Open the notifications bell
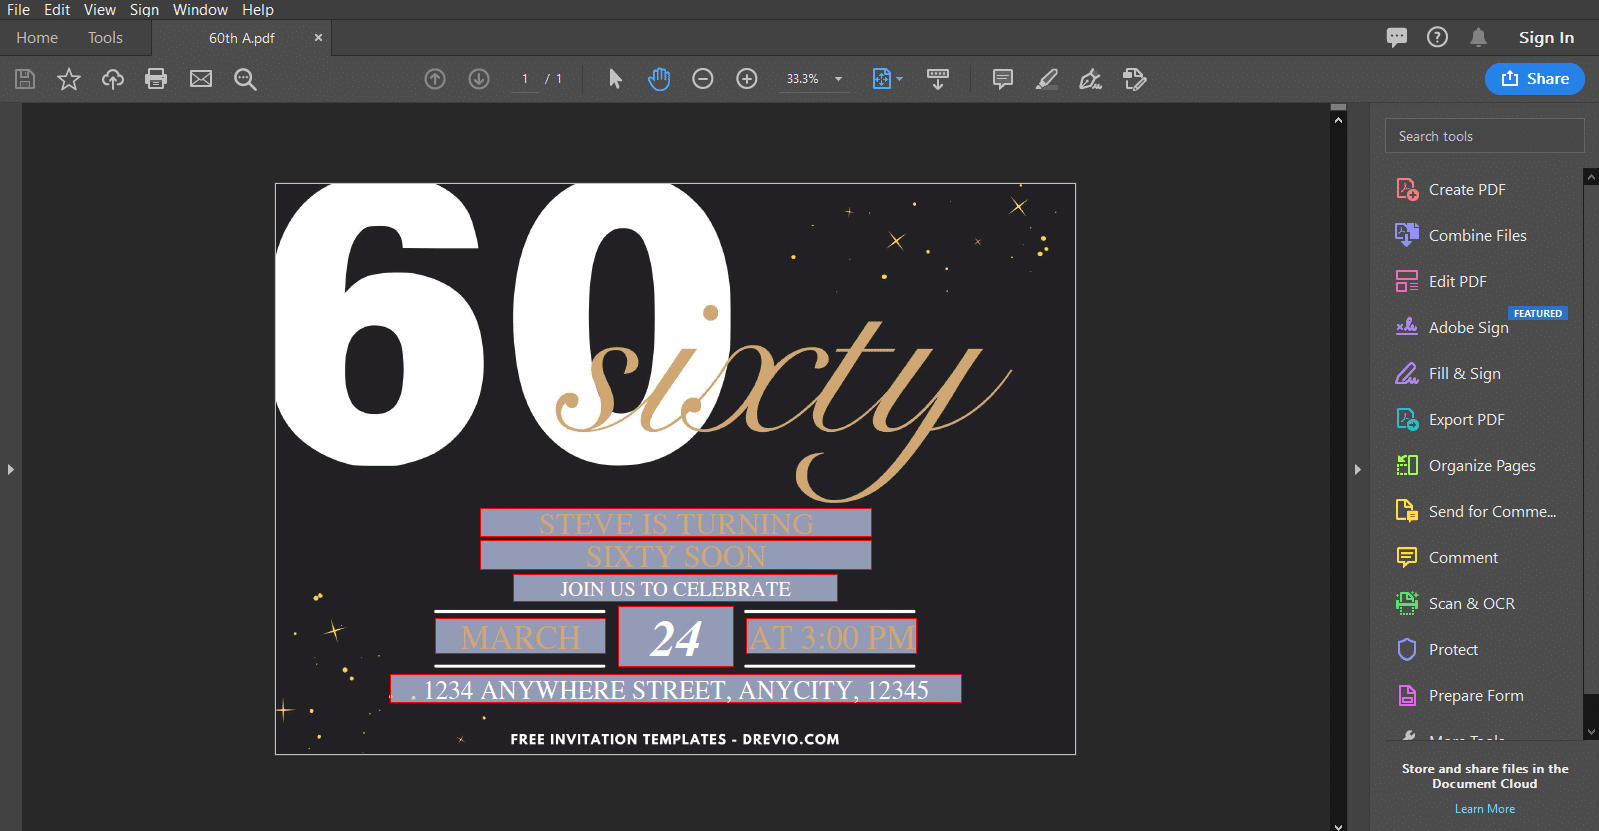 tap(1478, 38)
